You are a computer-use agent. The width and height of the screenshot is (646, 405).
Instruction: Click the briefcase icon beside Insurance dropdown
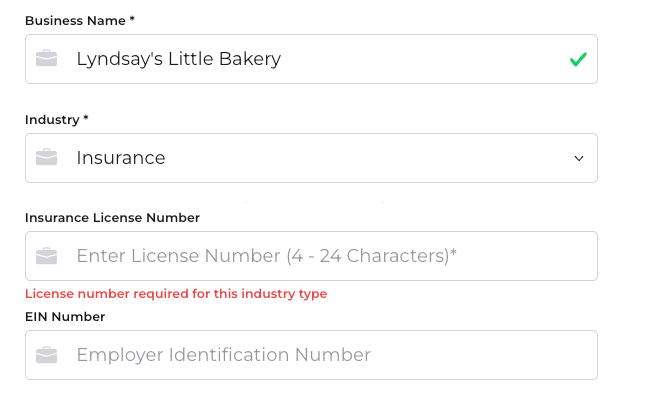[47, 157]
